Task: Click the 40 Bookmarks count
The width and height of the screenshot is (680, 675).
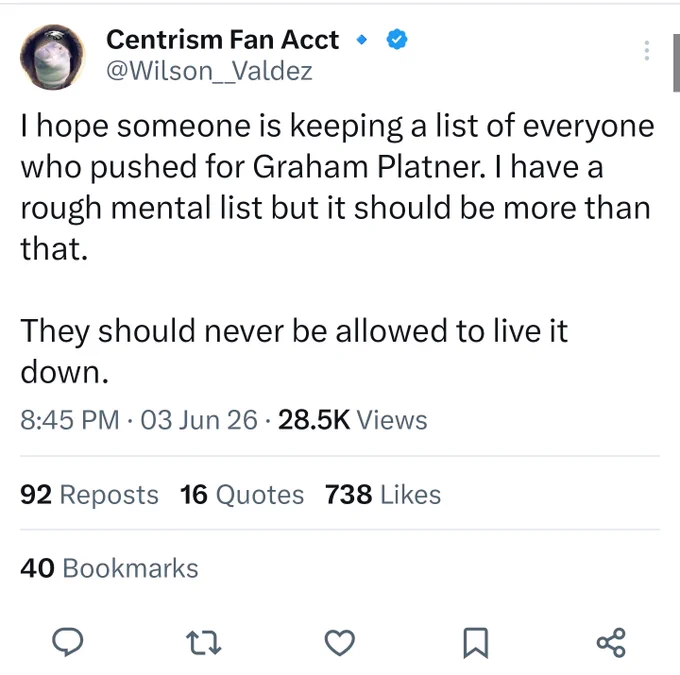Action: (109, 568)
